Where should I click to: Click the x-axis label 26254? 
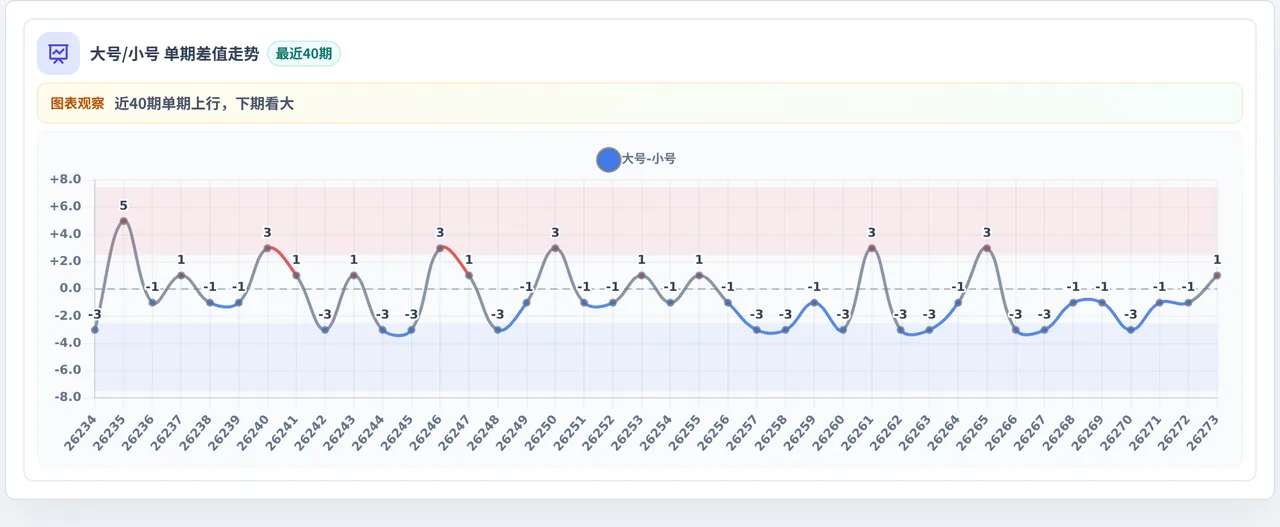(x=656, y=433)
